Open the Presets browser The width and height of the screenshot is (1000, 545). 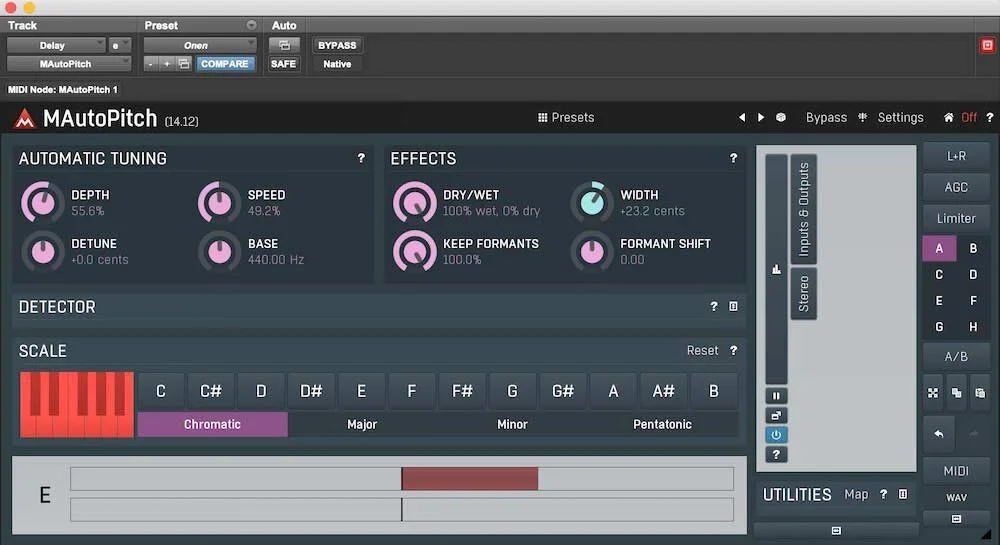click(566, 117)
